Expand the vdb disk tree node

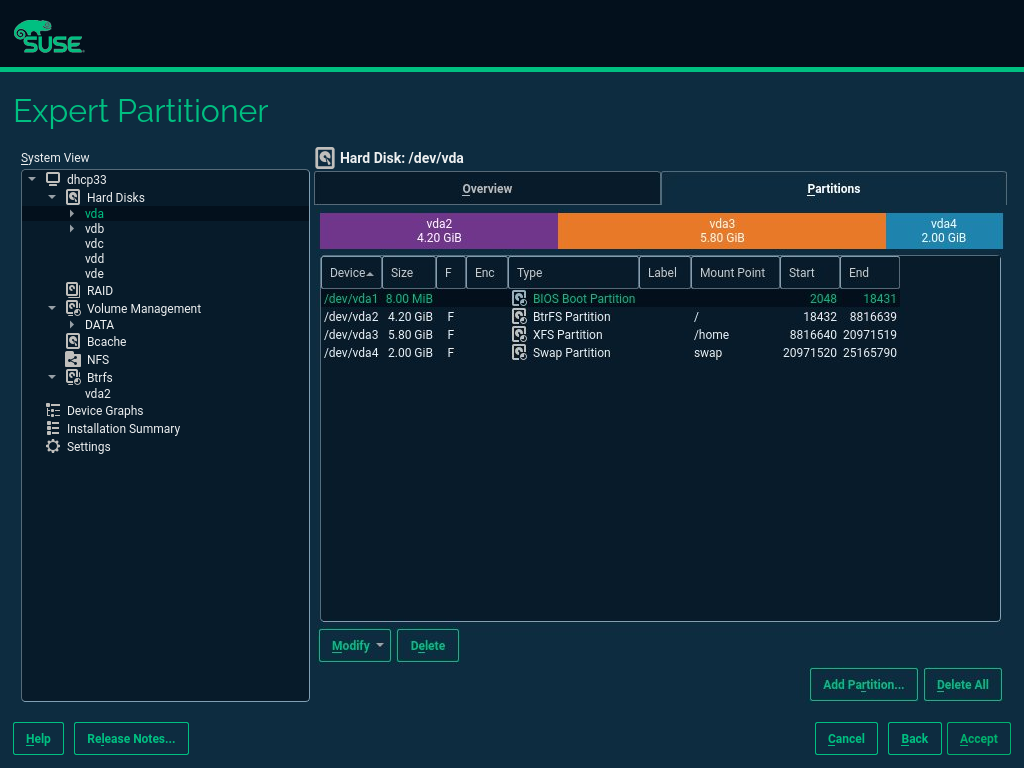72,229
